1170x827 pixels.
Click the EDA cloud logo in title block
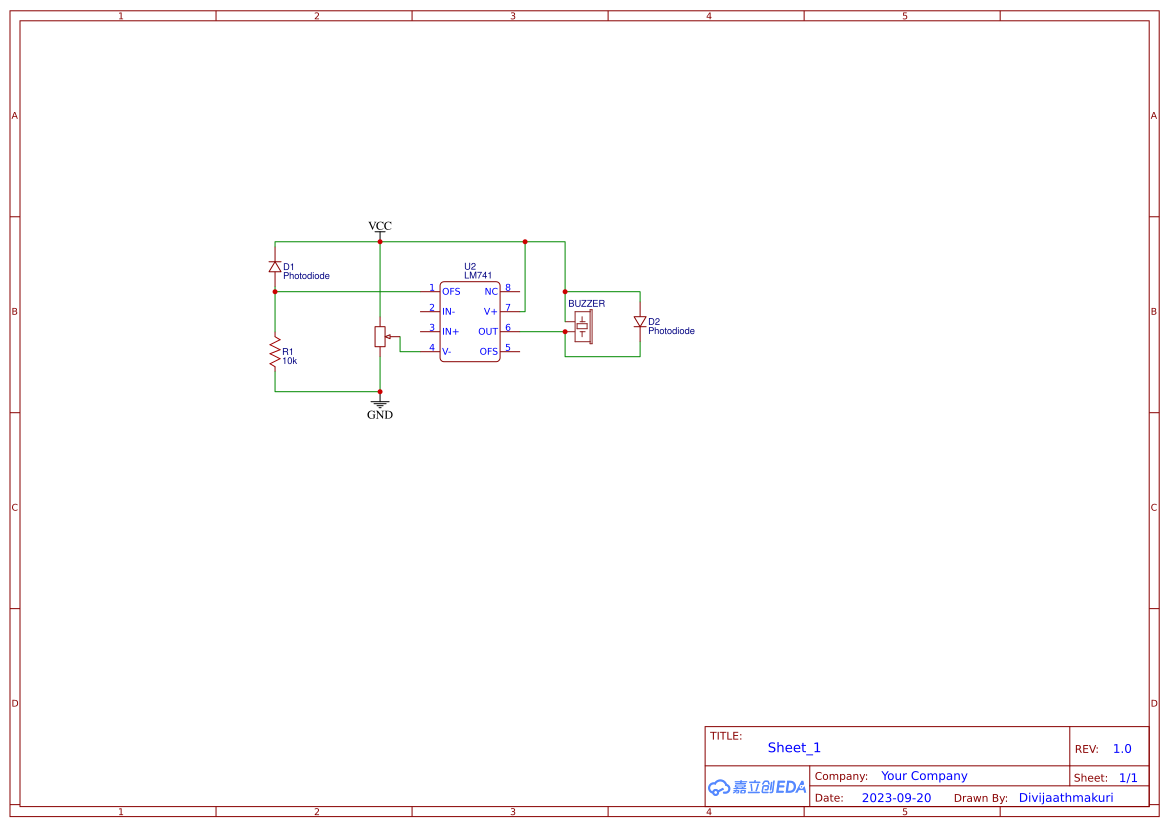[756, 787]
